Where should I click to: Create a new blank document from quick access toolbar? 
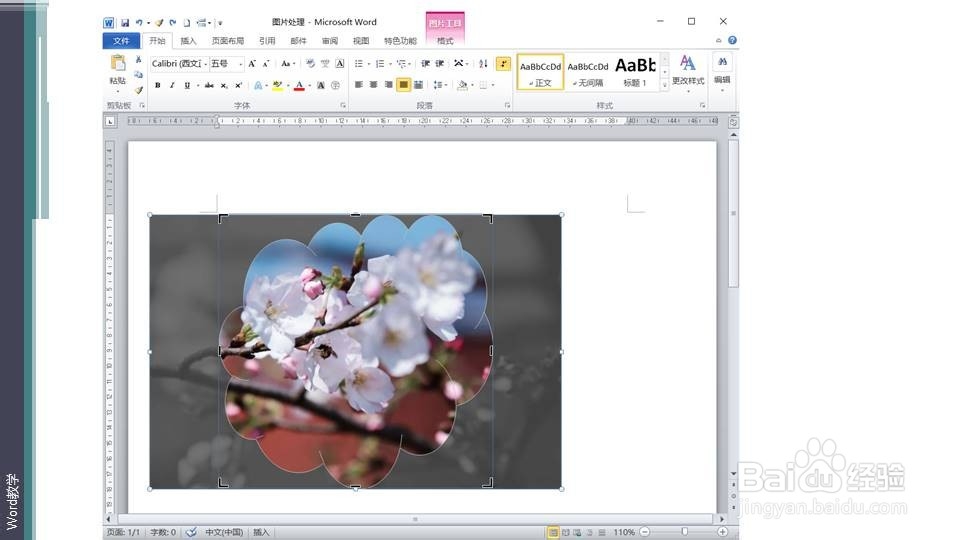coord(187,23)
